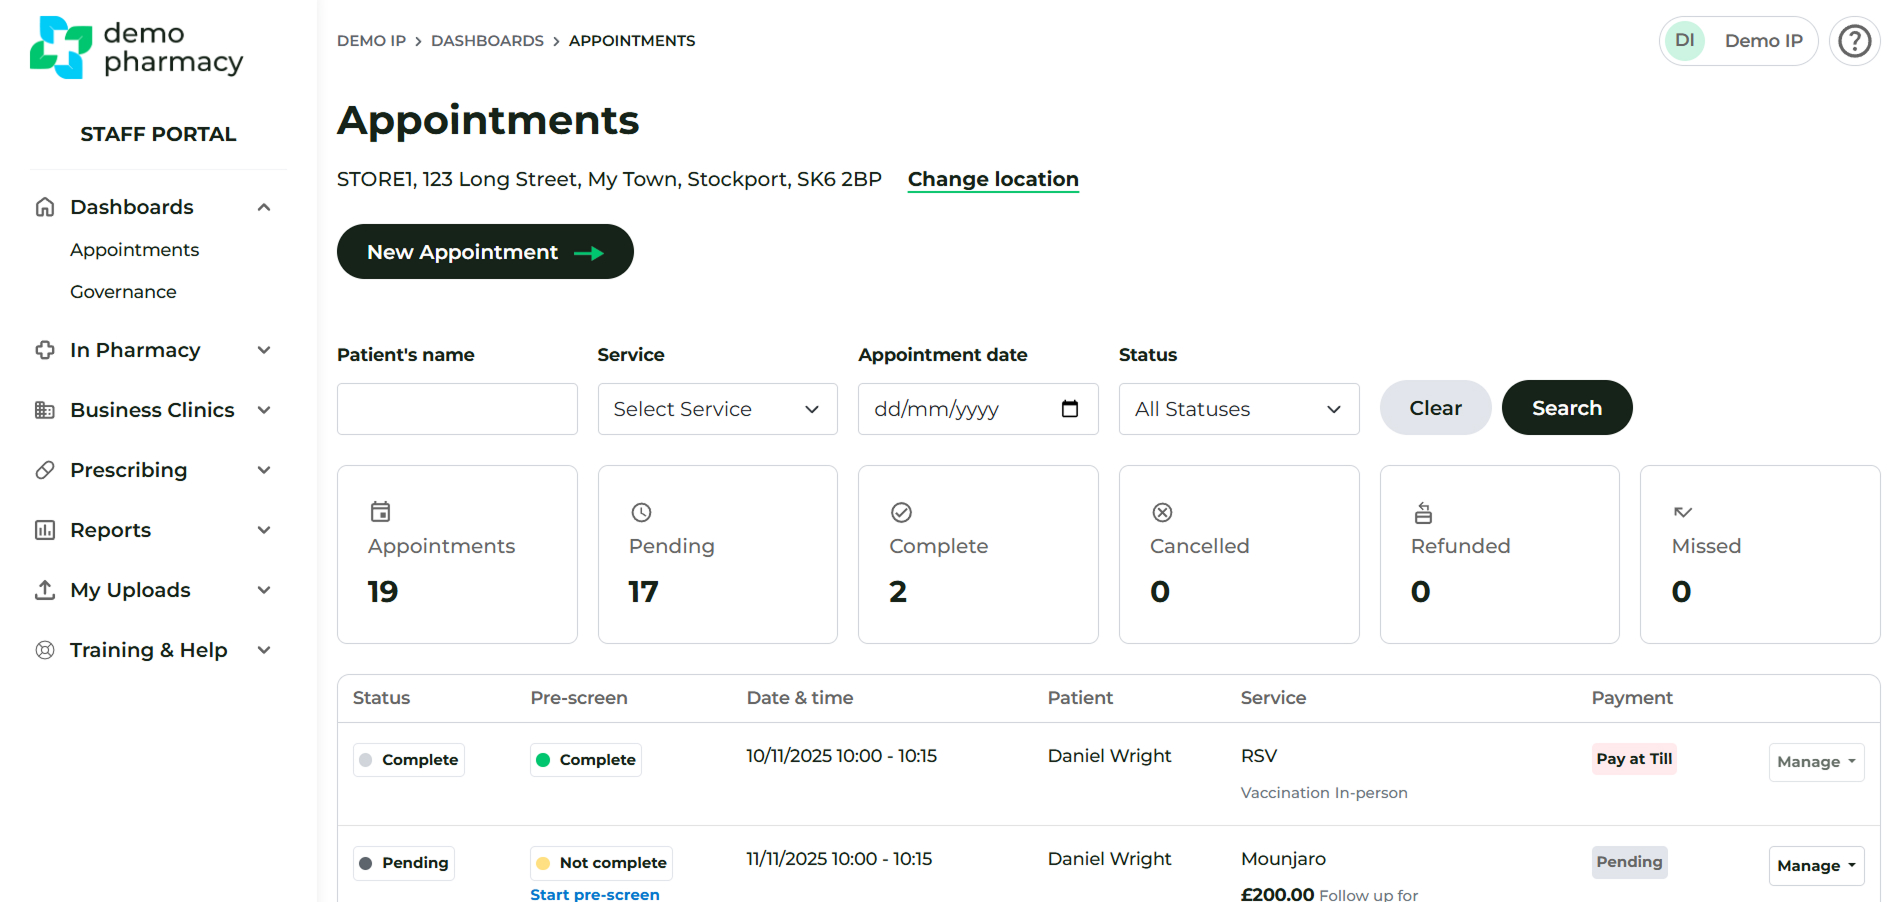Click the demo pharmacy logo

click(x=137, y=47)
